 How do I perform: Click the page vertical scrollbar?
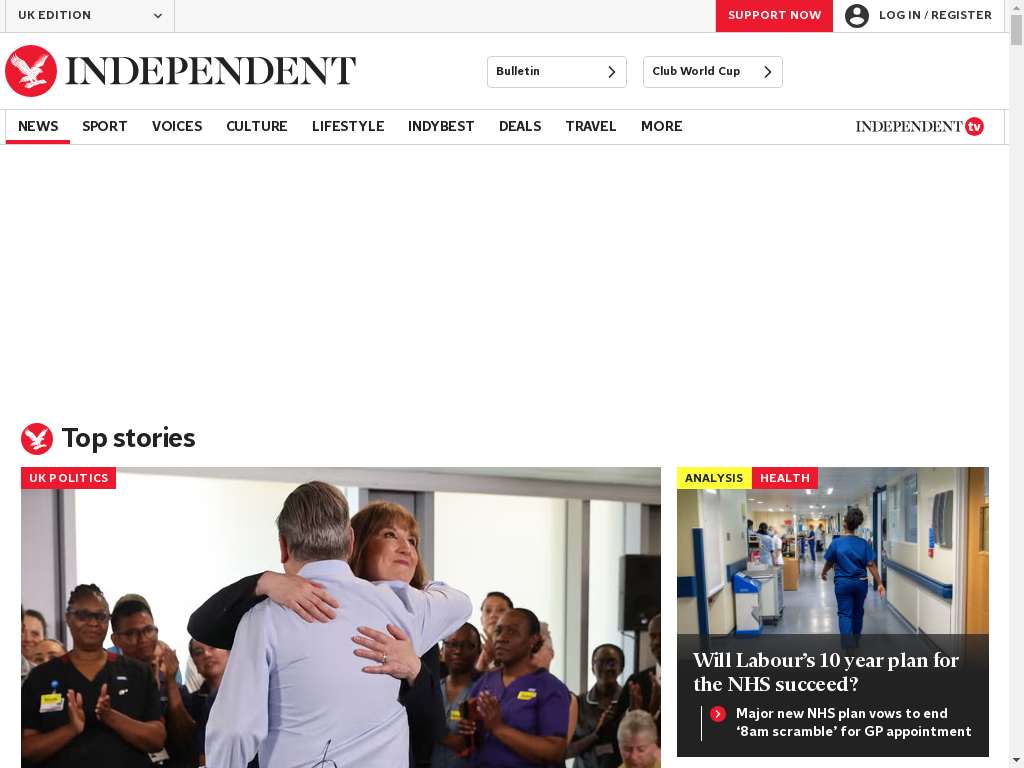pos(1016,384)
